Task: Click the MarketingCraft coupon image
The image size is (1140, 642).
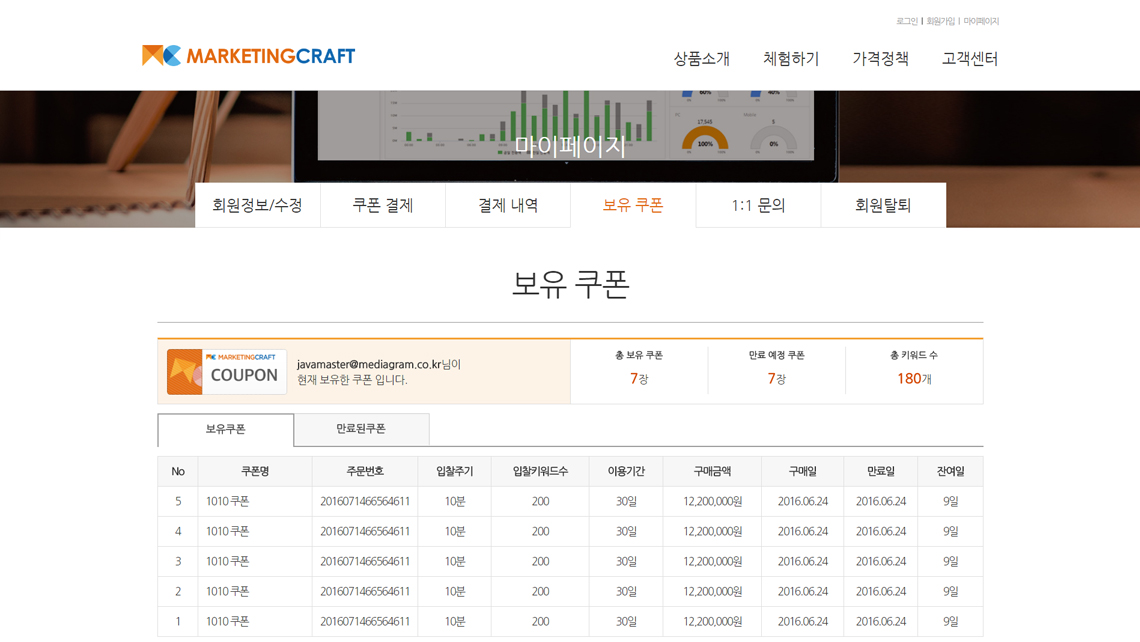Action: click(227, 372)
